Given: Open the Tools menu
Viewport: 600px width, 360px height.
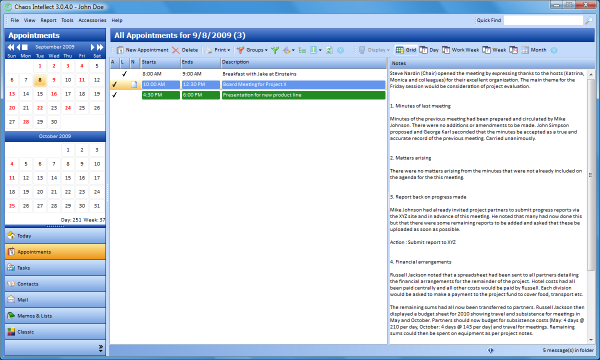Looking at the screenshot, I should [67, 20].
